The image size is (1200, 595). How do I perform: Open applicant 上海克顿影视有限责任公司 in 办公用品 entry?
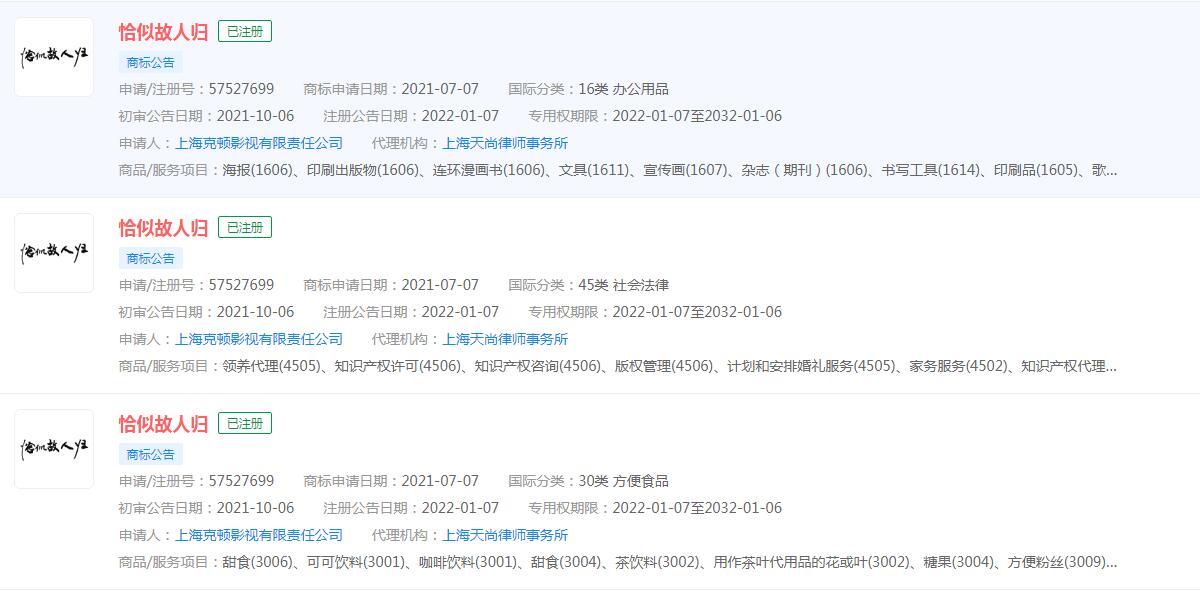pyautogui.click(x=259, y=143)
